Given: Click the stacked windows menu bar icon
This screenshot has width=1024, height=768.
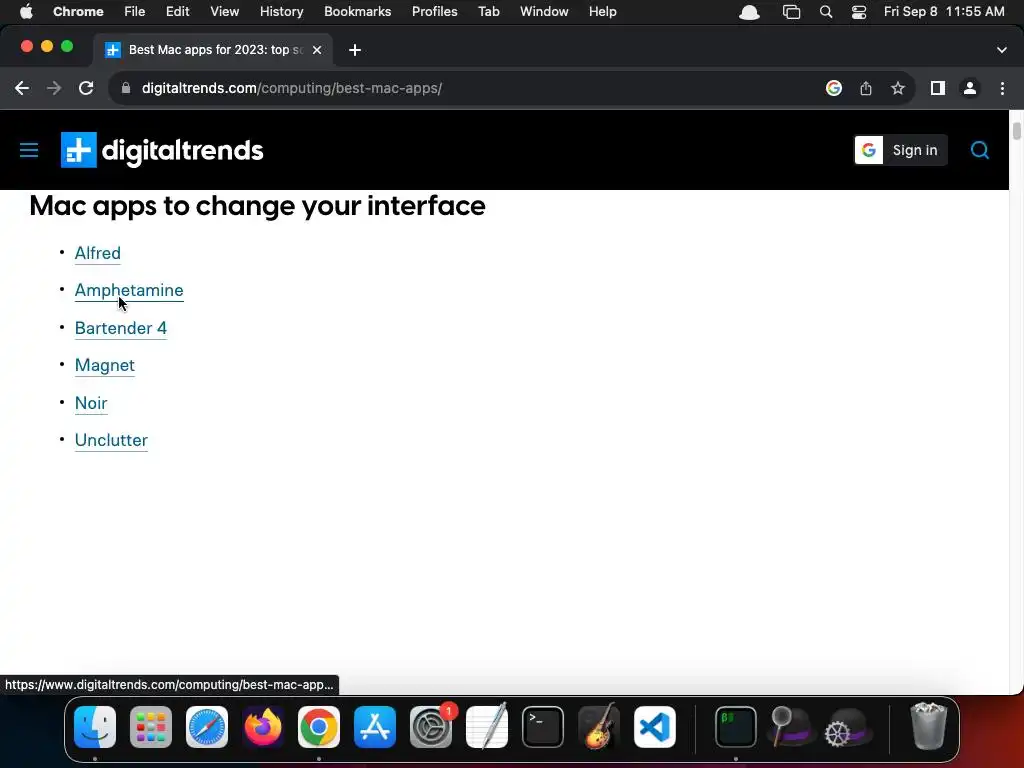Looking at the screenshot, I should click(792, 12).
